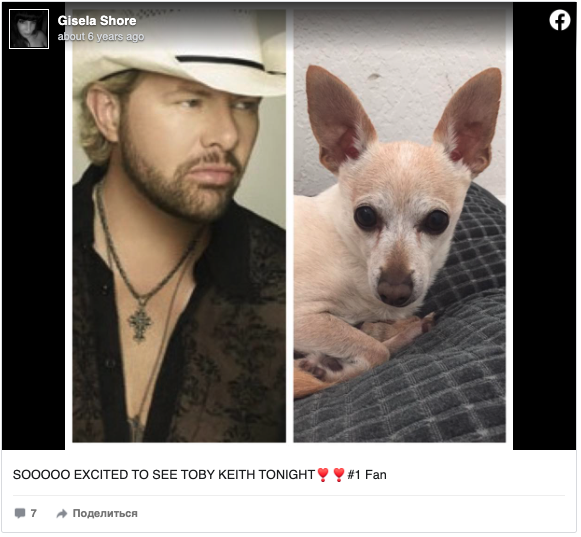Screen dimensions: 581x537
Task: Click the Поделиться share button
Action: pos(105,513)
